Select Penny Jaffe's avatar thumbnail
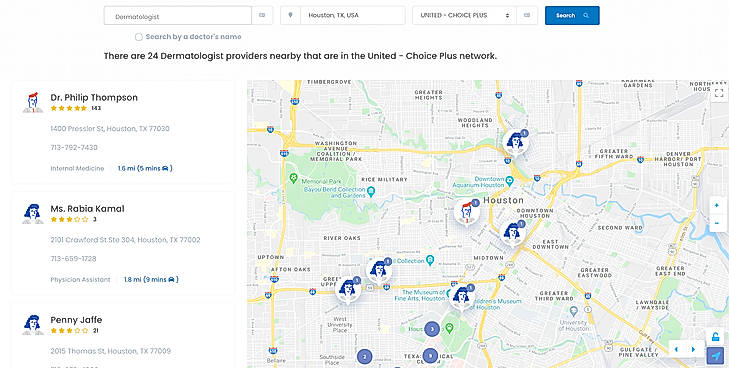Screen dimensions: 729x368 coord(33,325)
